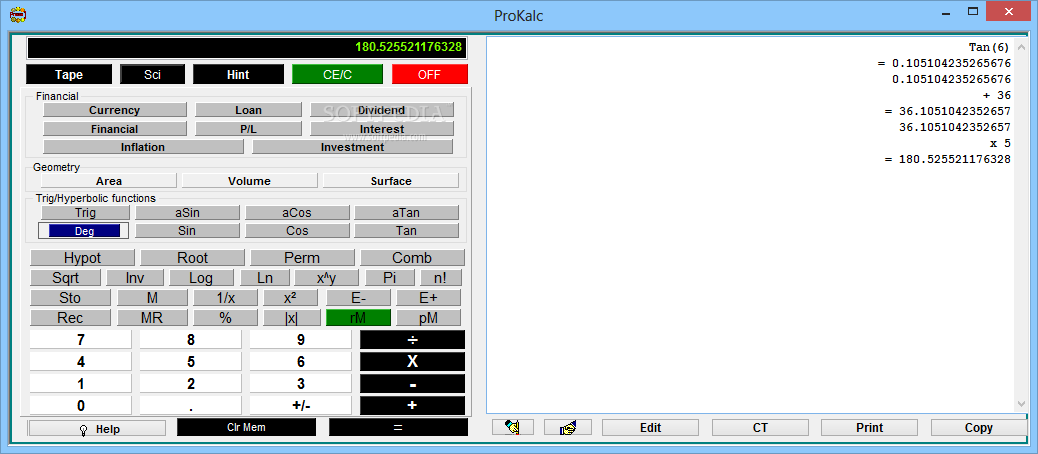The image size is (1038, 454).
Task: Open the Dividend calculator
Action: click(x=382, y=110)
